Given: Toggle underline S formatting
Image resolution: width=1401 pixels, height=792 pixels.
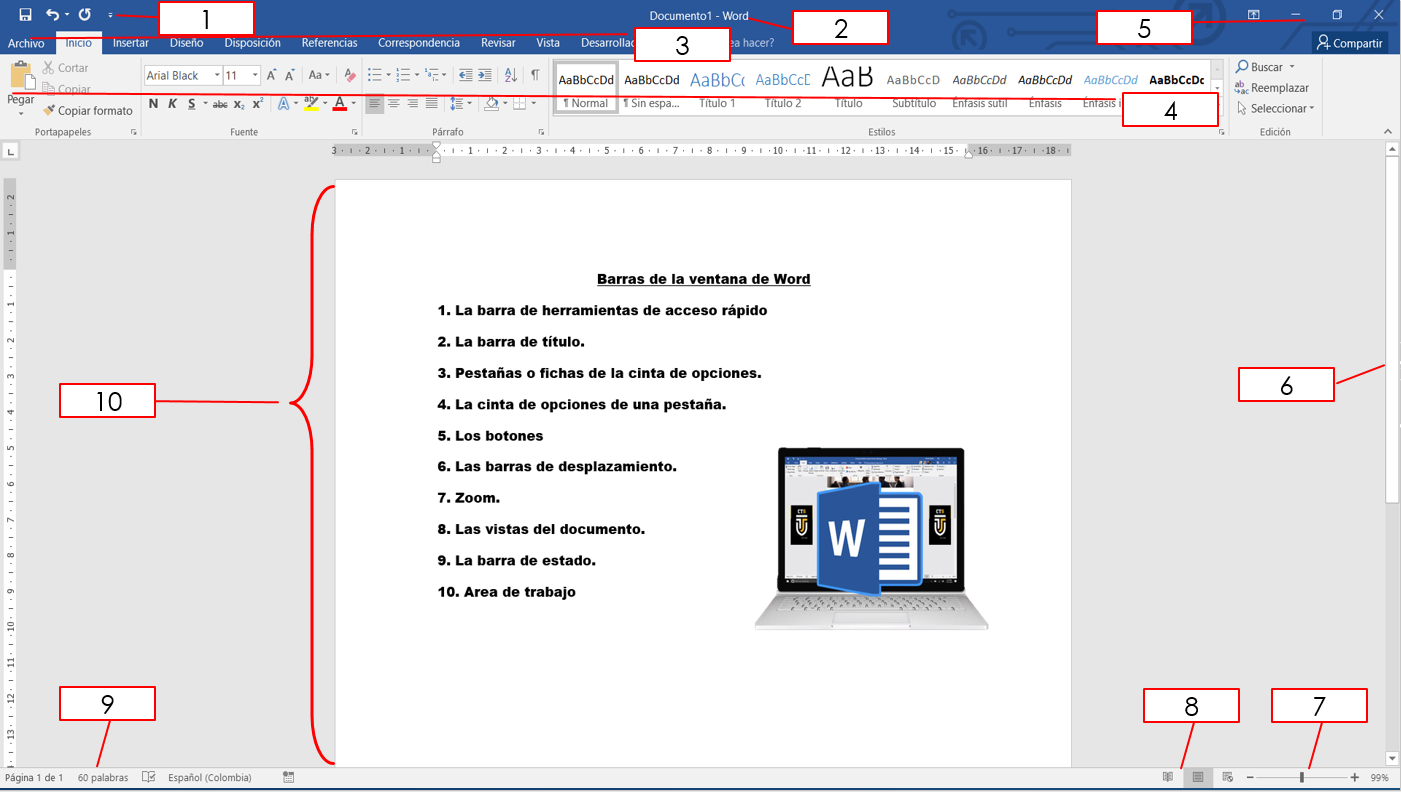Looking at the screenshot, I should click(x=192, y=104).
